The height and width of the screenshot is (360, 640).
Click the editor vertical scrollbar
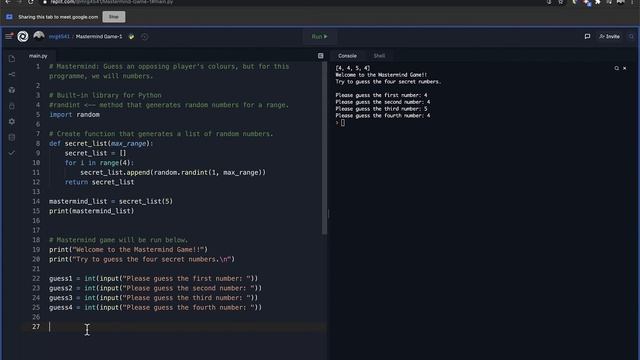(324, 149)
